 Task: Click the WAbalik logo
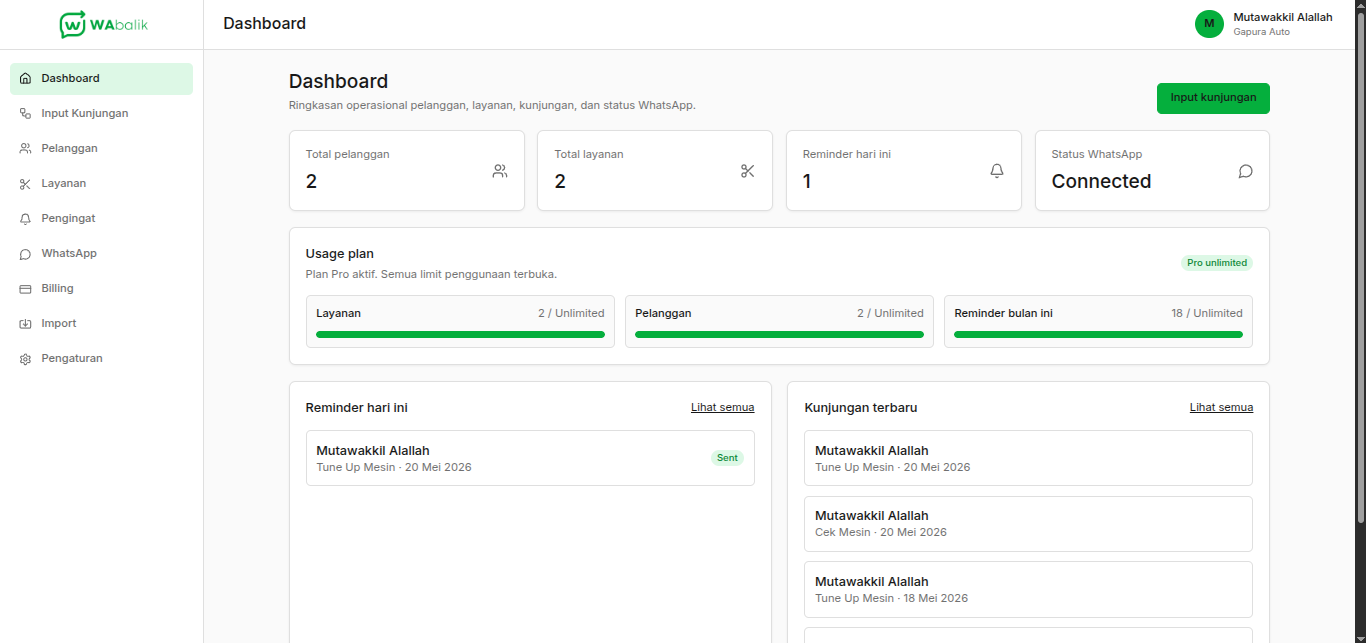click(102, 24)
